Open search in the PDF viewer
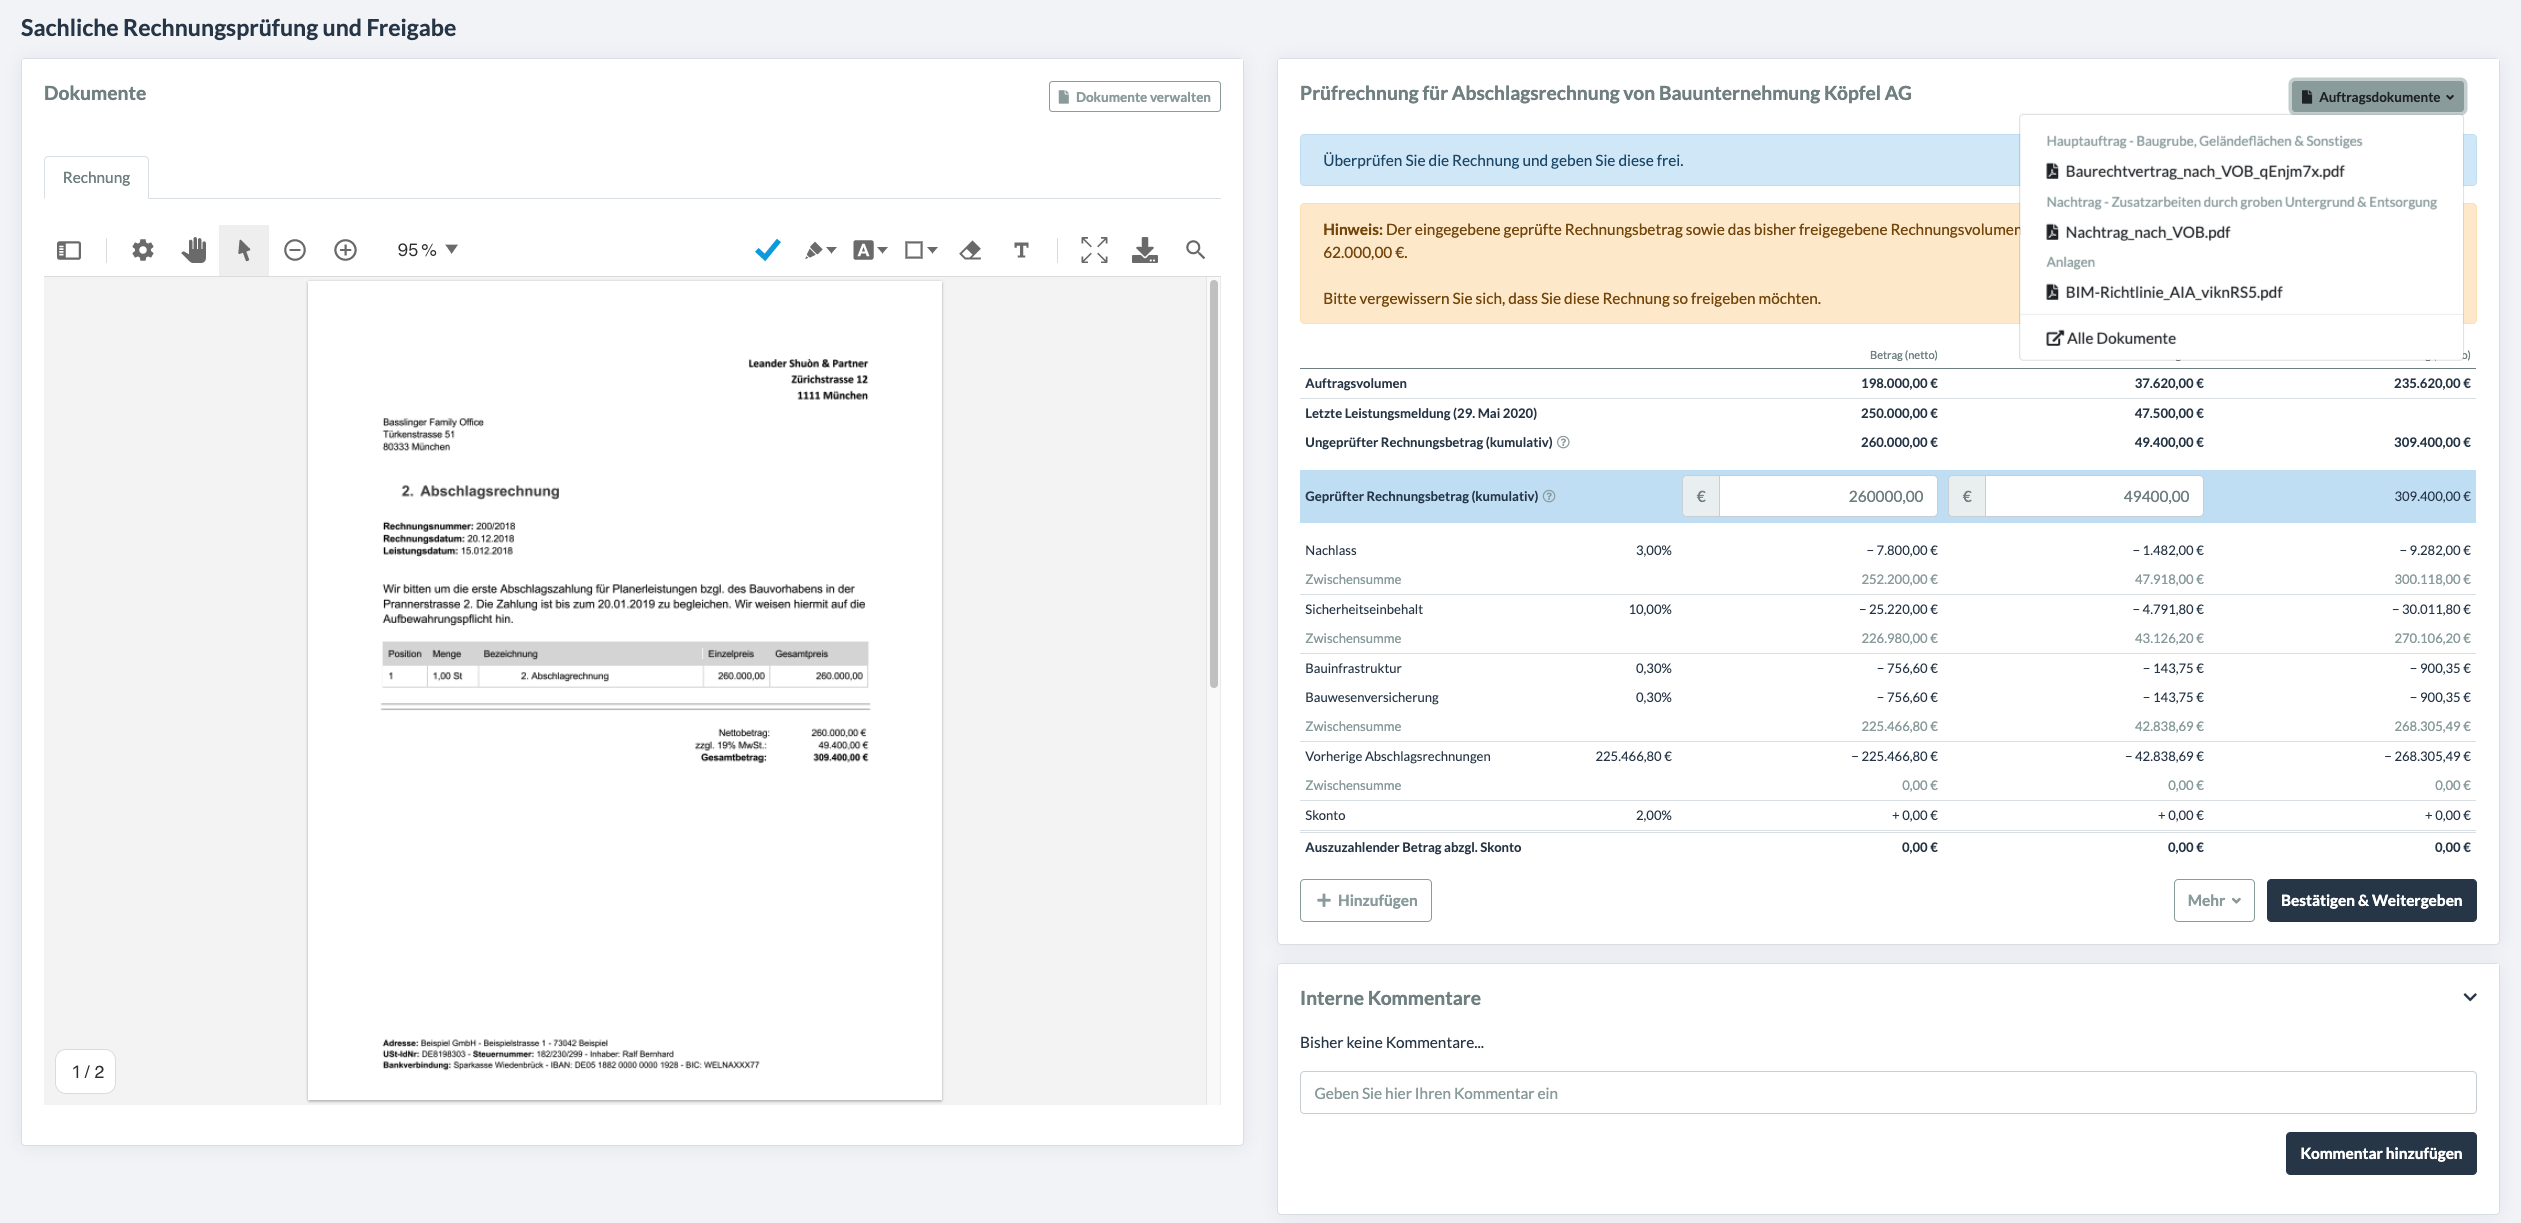The width and height of the screenshot is (2521, 1223). click(1195, 250)
